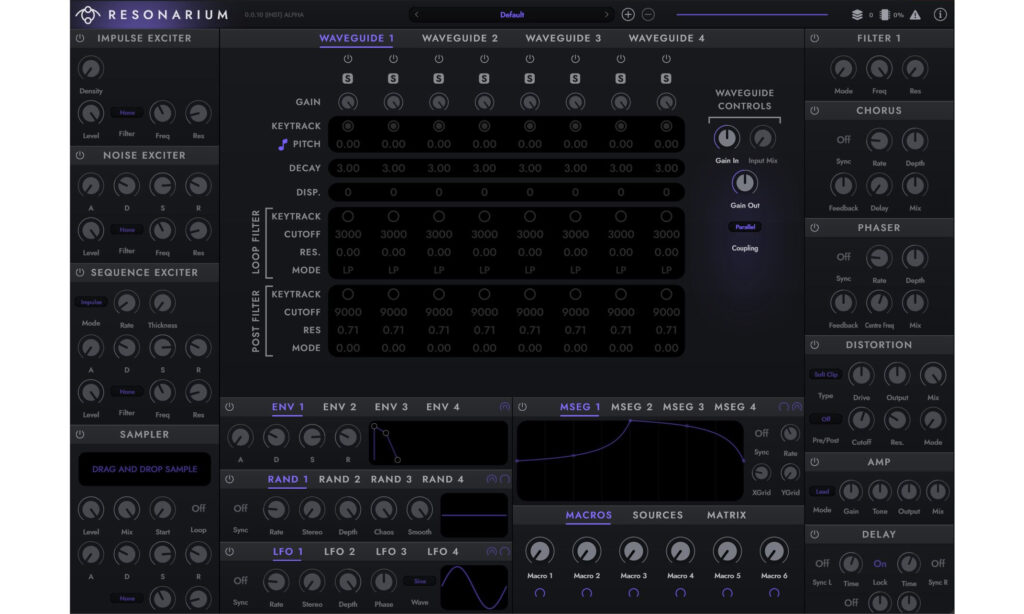Enable the Chorus effect power button

814,111
